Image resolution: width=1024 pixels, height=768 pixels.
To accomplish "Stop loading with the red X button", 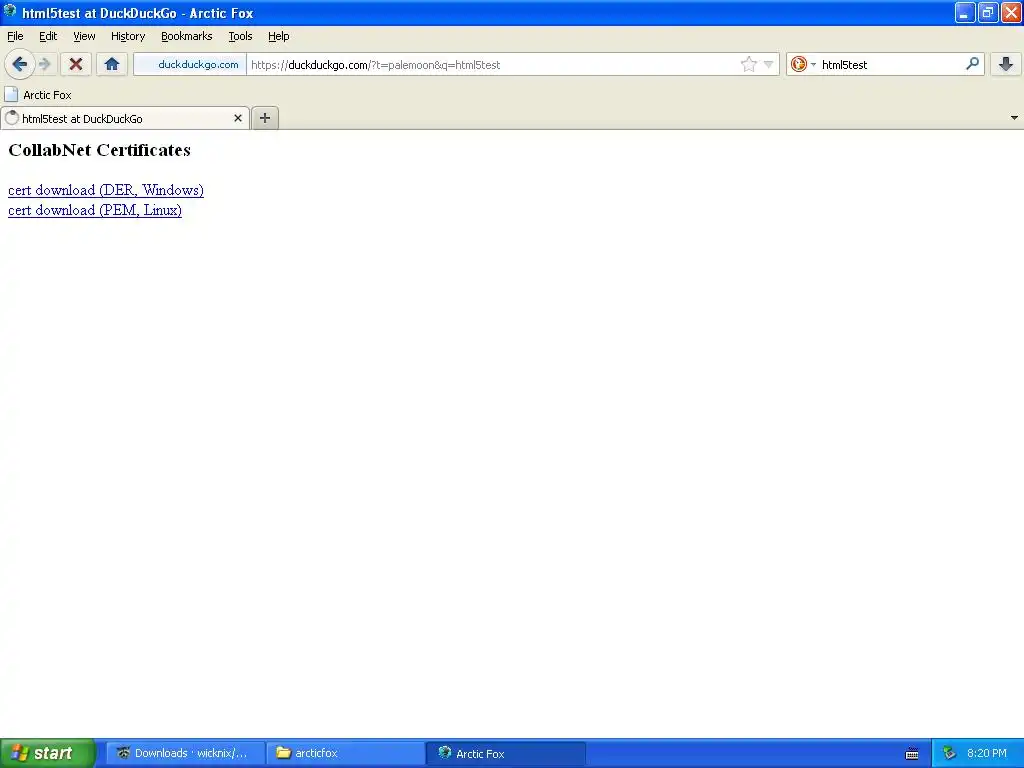I will 76,64.
